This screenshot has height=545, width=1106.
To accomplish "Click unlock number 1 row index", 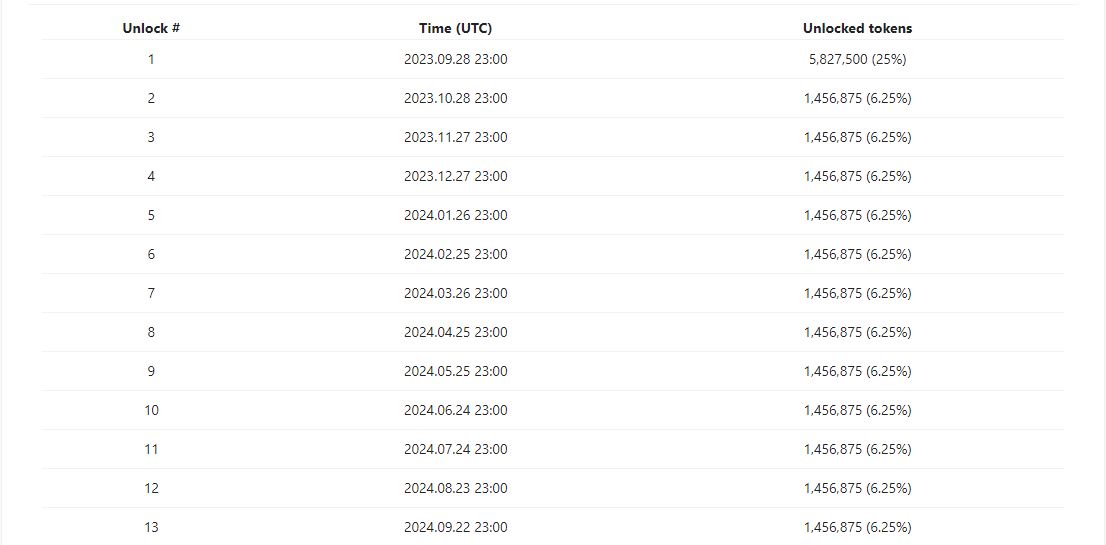I will pos(151,59).
